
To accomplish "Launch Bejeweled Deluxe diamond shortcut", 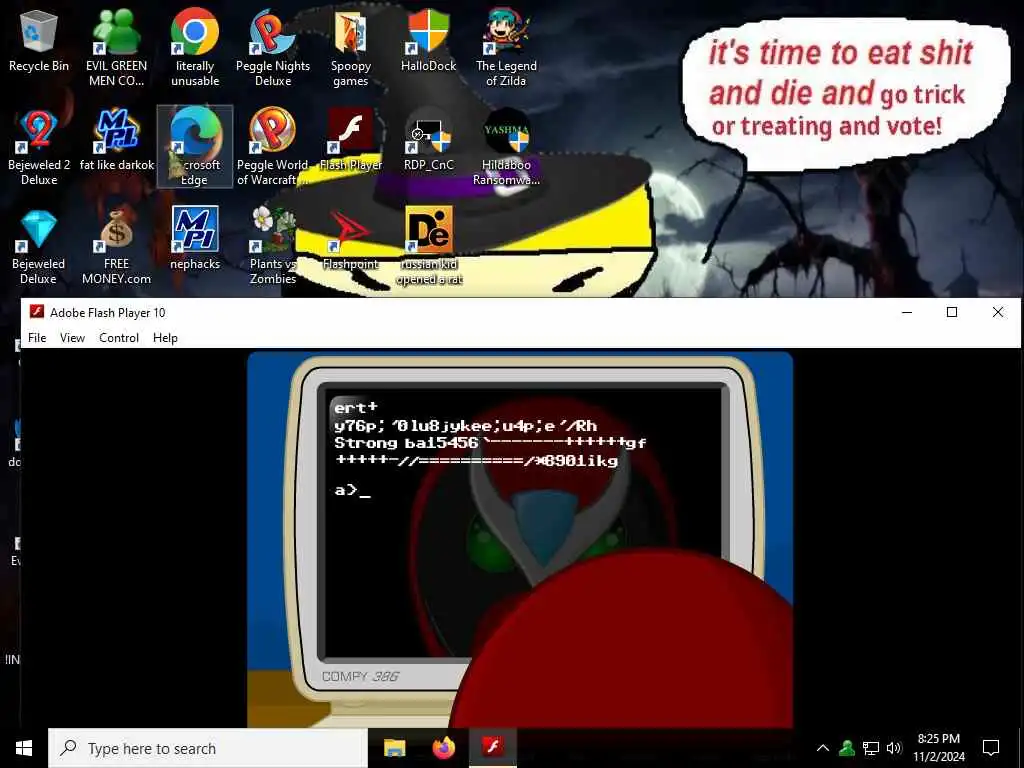I will pyautogui.click(x=39, y=246).
